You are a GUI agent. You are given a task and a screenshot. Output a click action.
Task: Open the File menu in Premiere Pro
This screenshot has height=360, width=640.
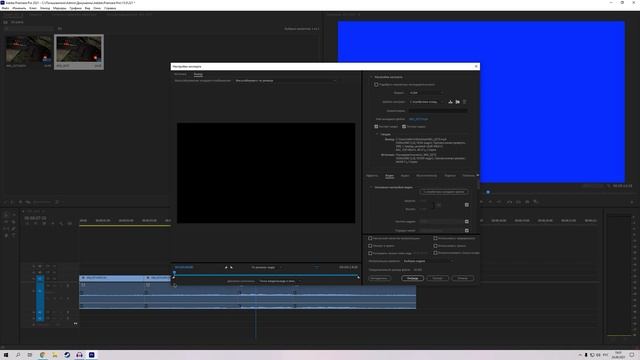pyautogui.click(x=5, y=8)
